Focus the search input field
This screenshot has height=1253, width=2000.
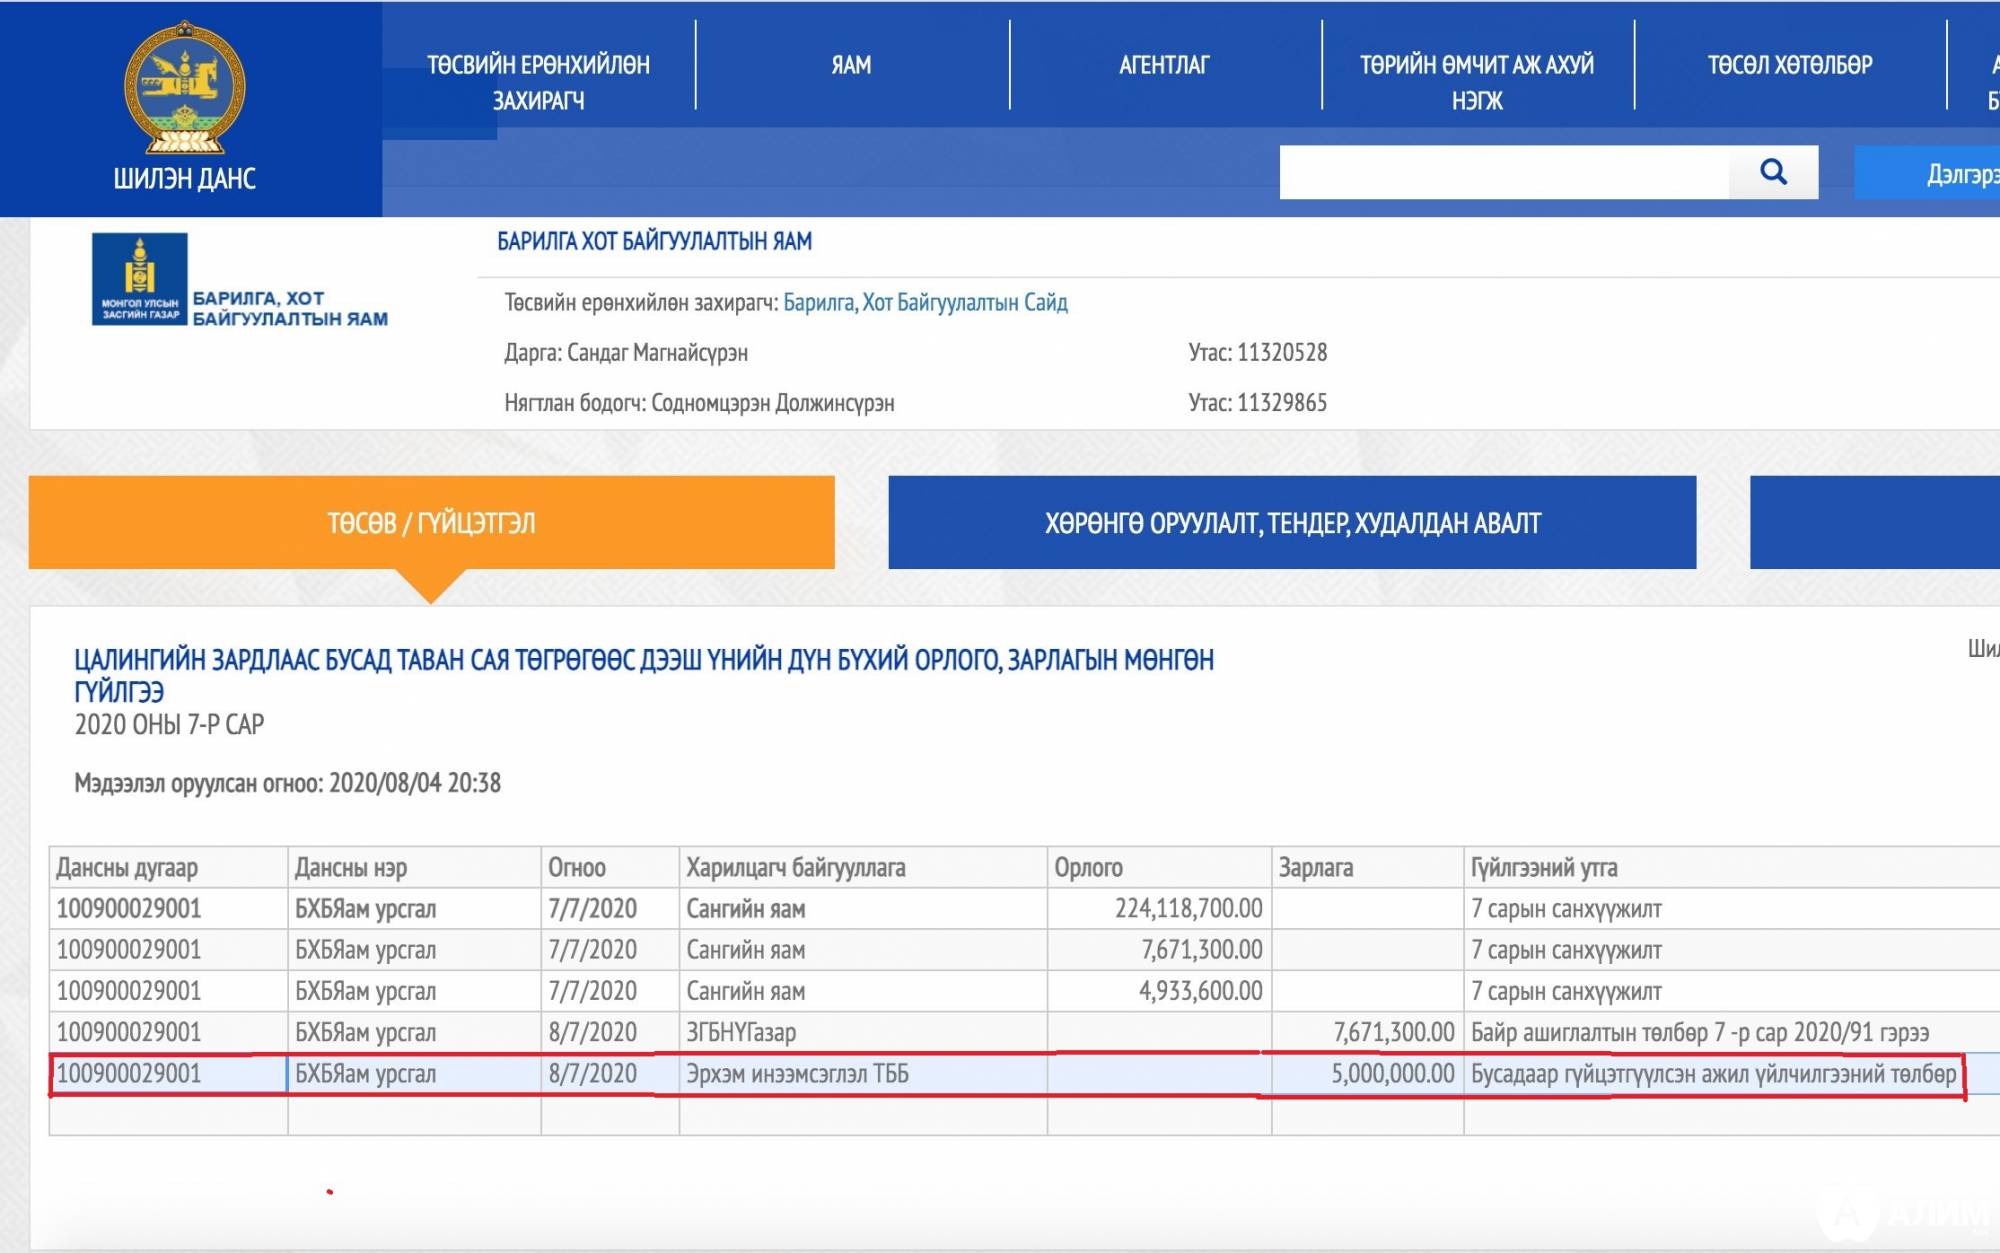pyautogui.click(x=1504, y=172)
